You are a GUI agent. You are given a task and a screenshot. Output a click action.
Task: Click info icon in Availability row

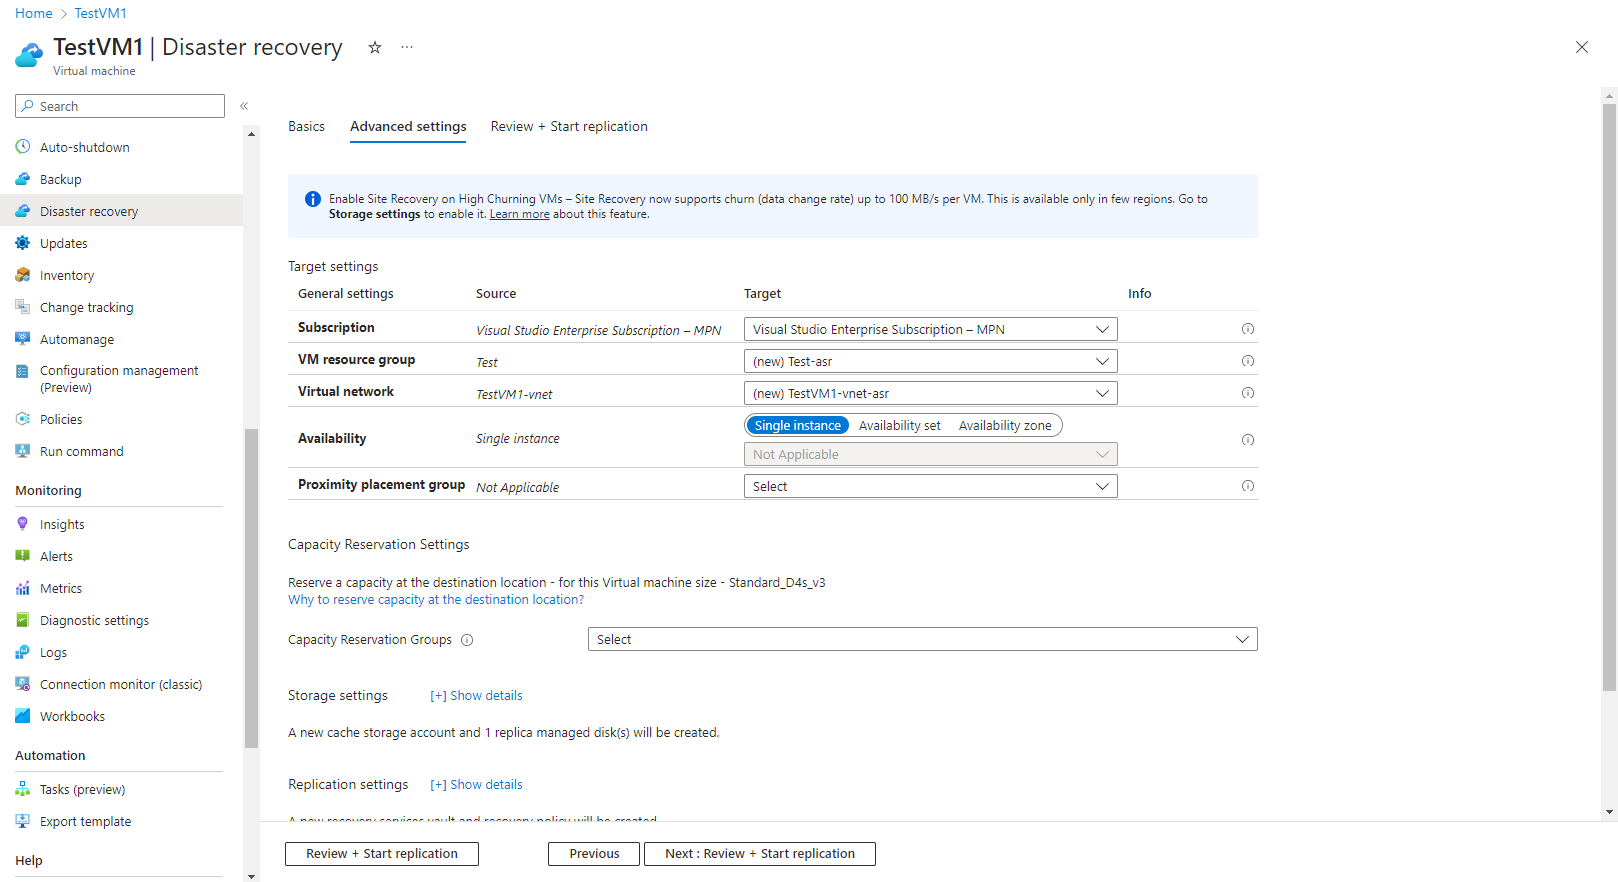point(1248,440)
